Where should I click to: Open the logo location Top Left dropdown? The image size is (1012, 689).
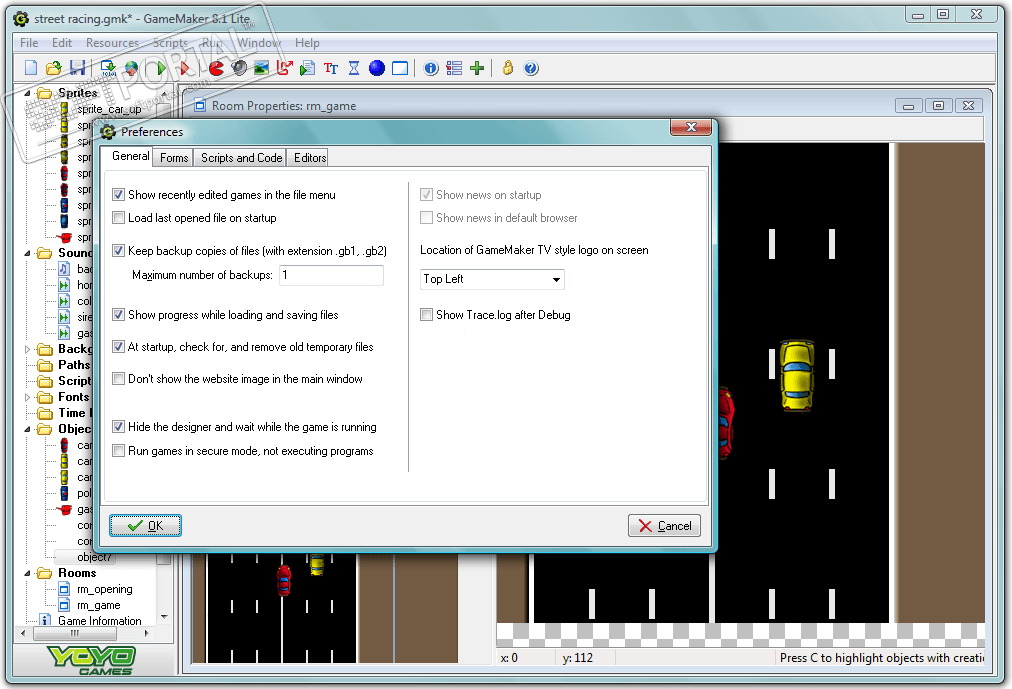(x=492, y=279)
